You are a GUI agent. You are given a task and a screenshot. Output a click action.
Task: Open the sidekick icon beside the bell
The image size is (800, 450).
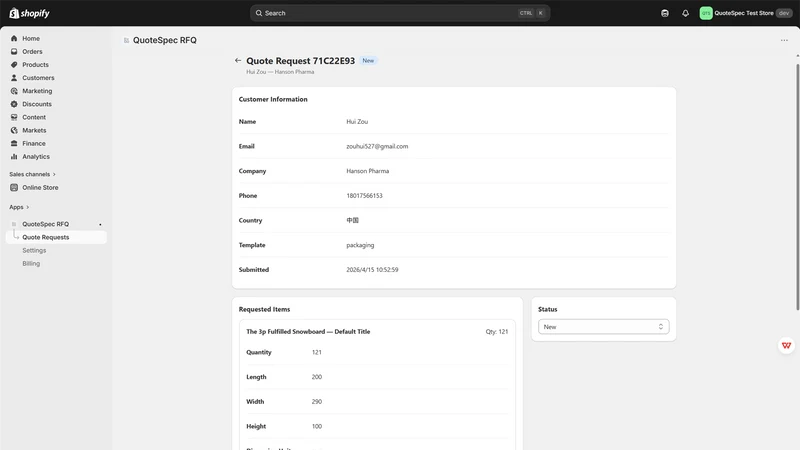click(x=665, y=13)
